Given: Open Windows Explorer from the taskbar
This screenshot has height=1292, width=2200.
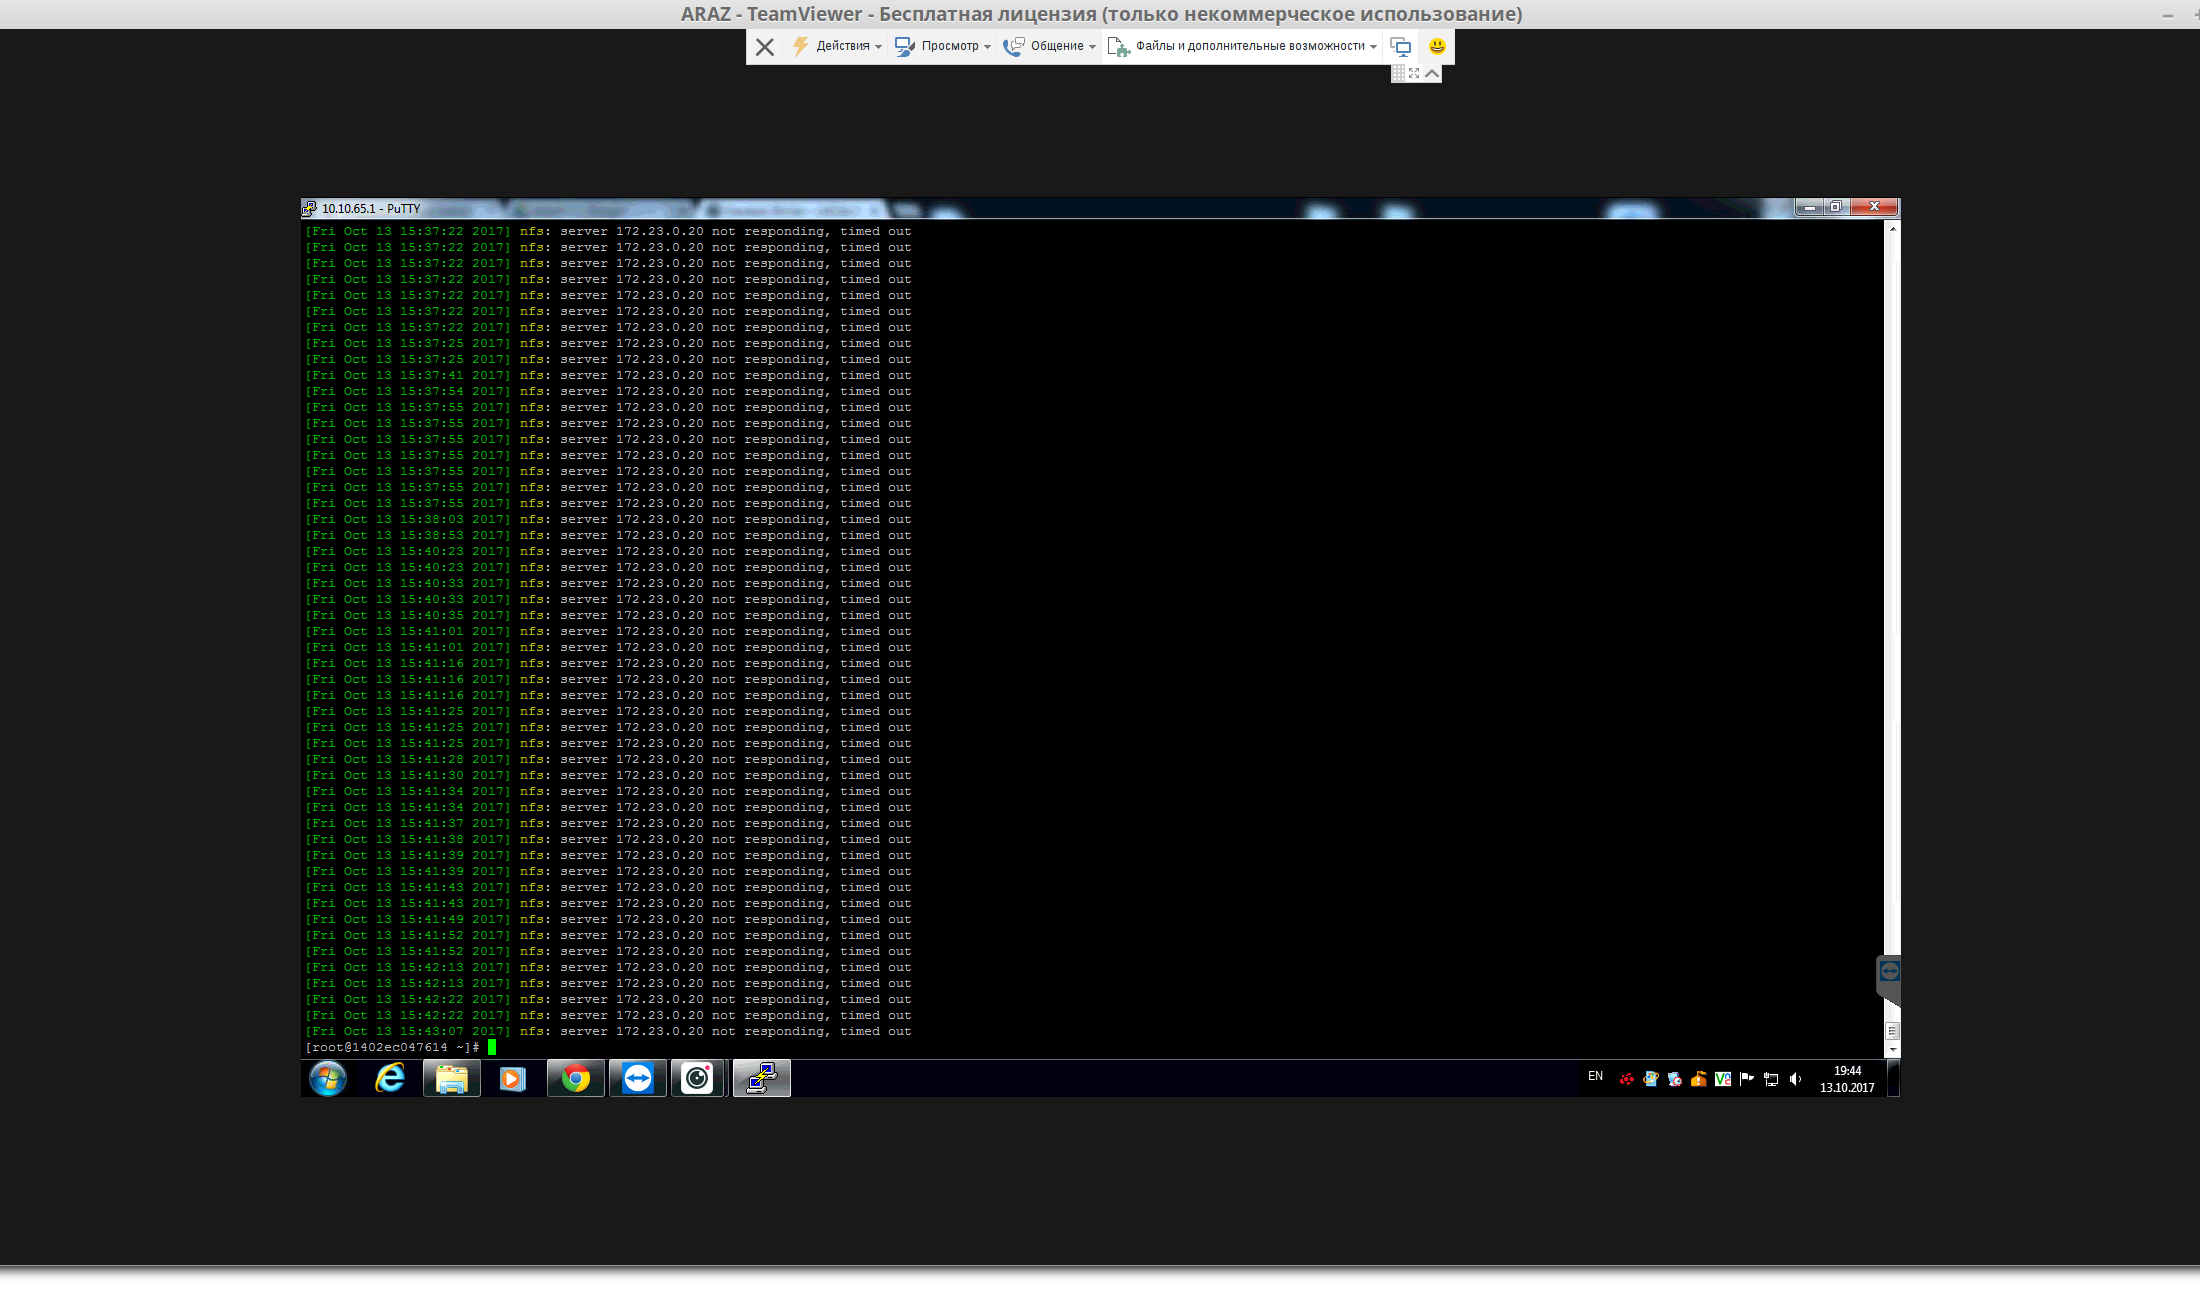Looking at the screenshot, I should pyautogui.click(x=452, y=1078).
